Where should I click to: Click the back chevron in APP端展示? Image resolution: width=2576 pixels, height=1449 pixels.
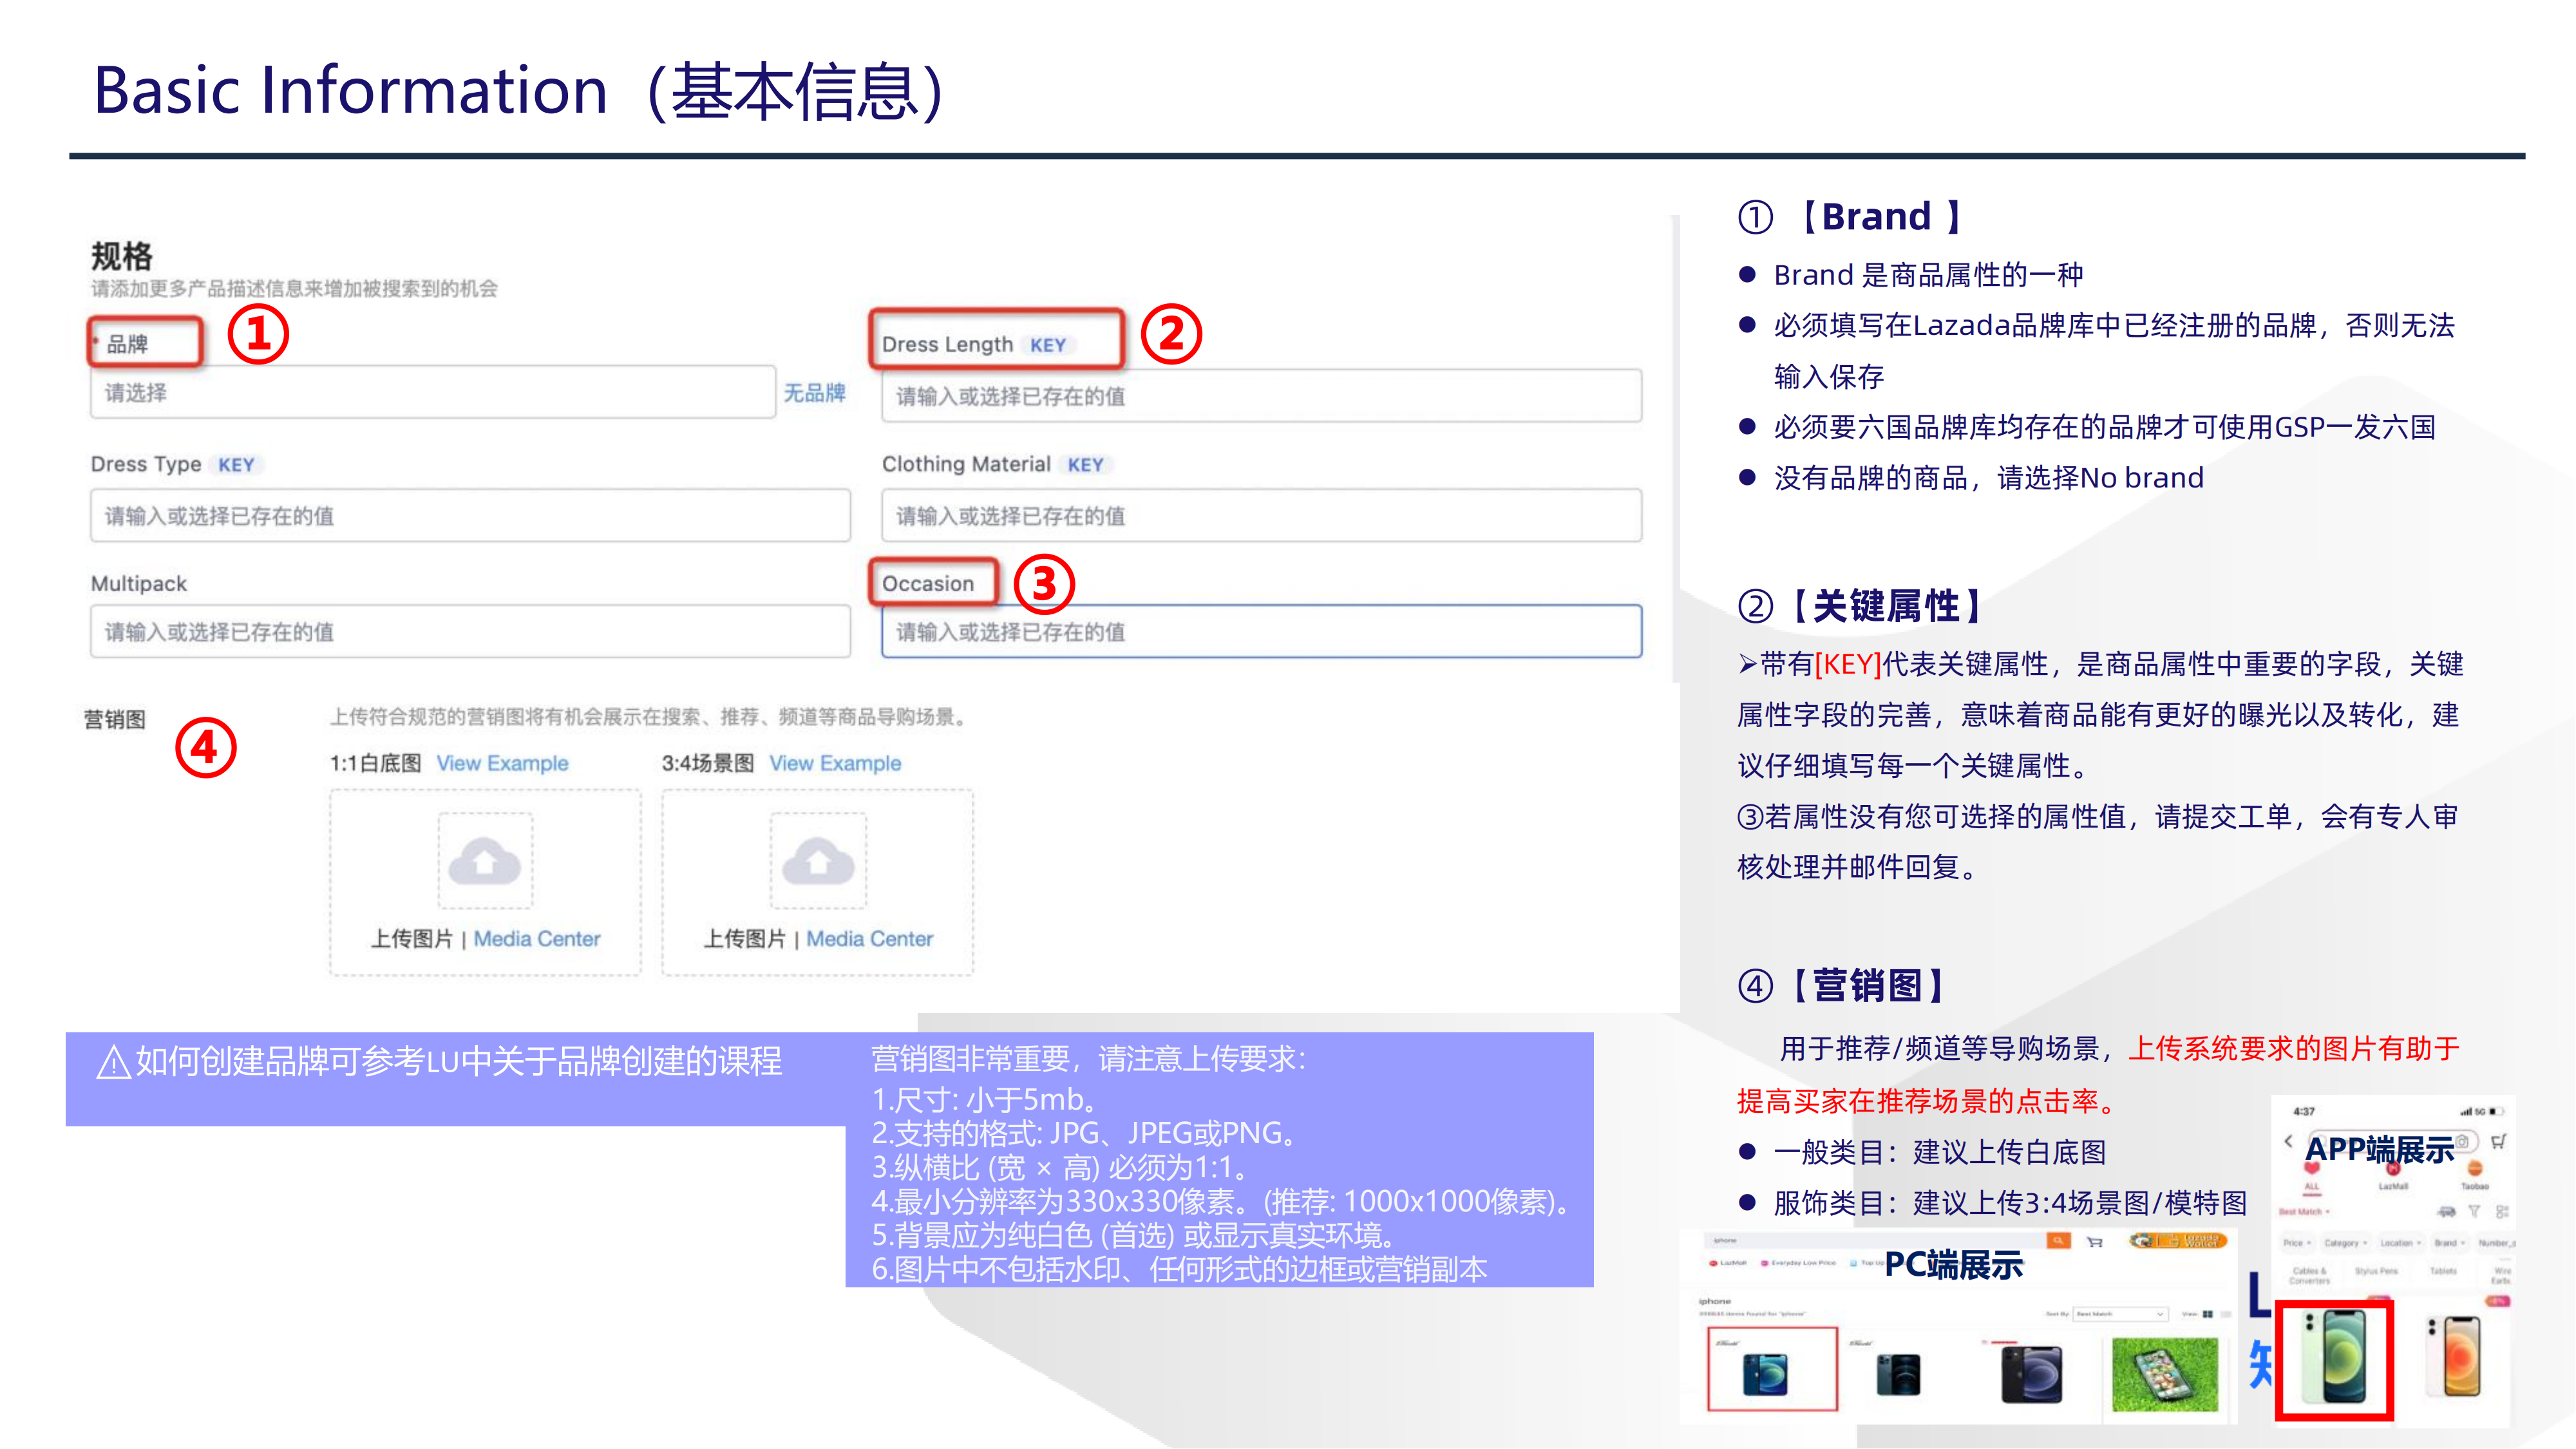pos(2289,1142)
